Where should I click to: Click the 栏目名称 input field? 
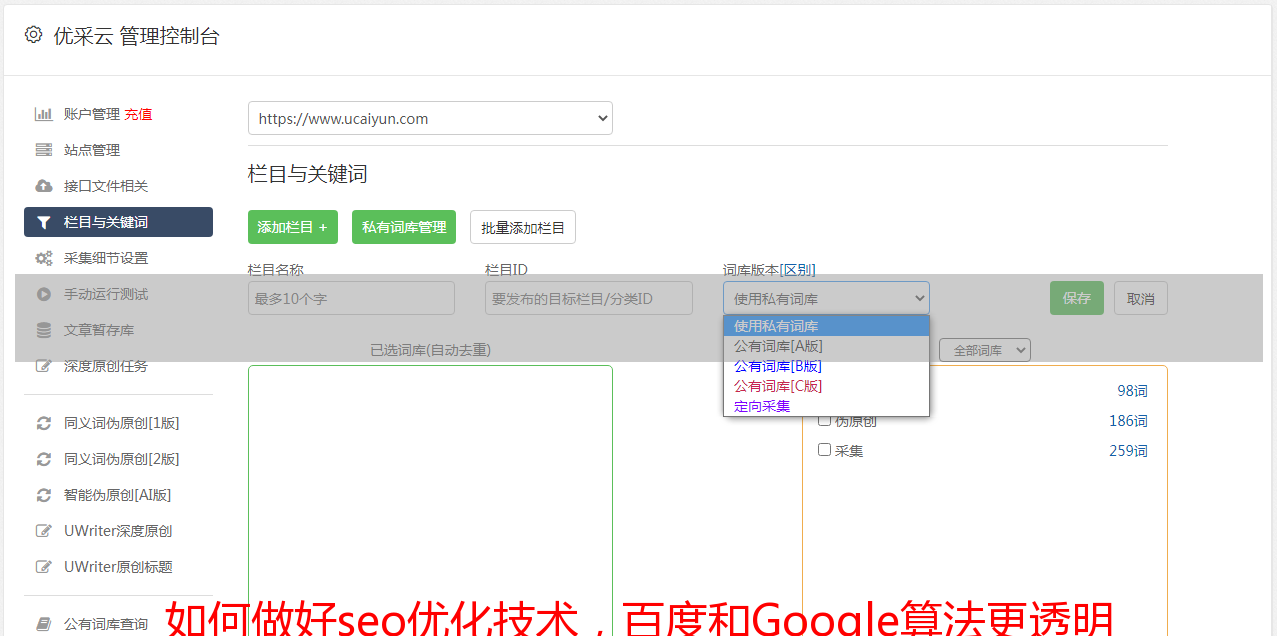351,298
